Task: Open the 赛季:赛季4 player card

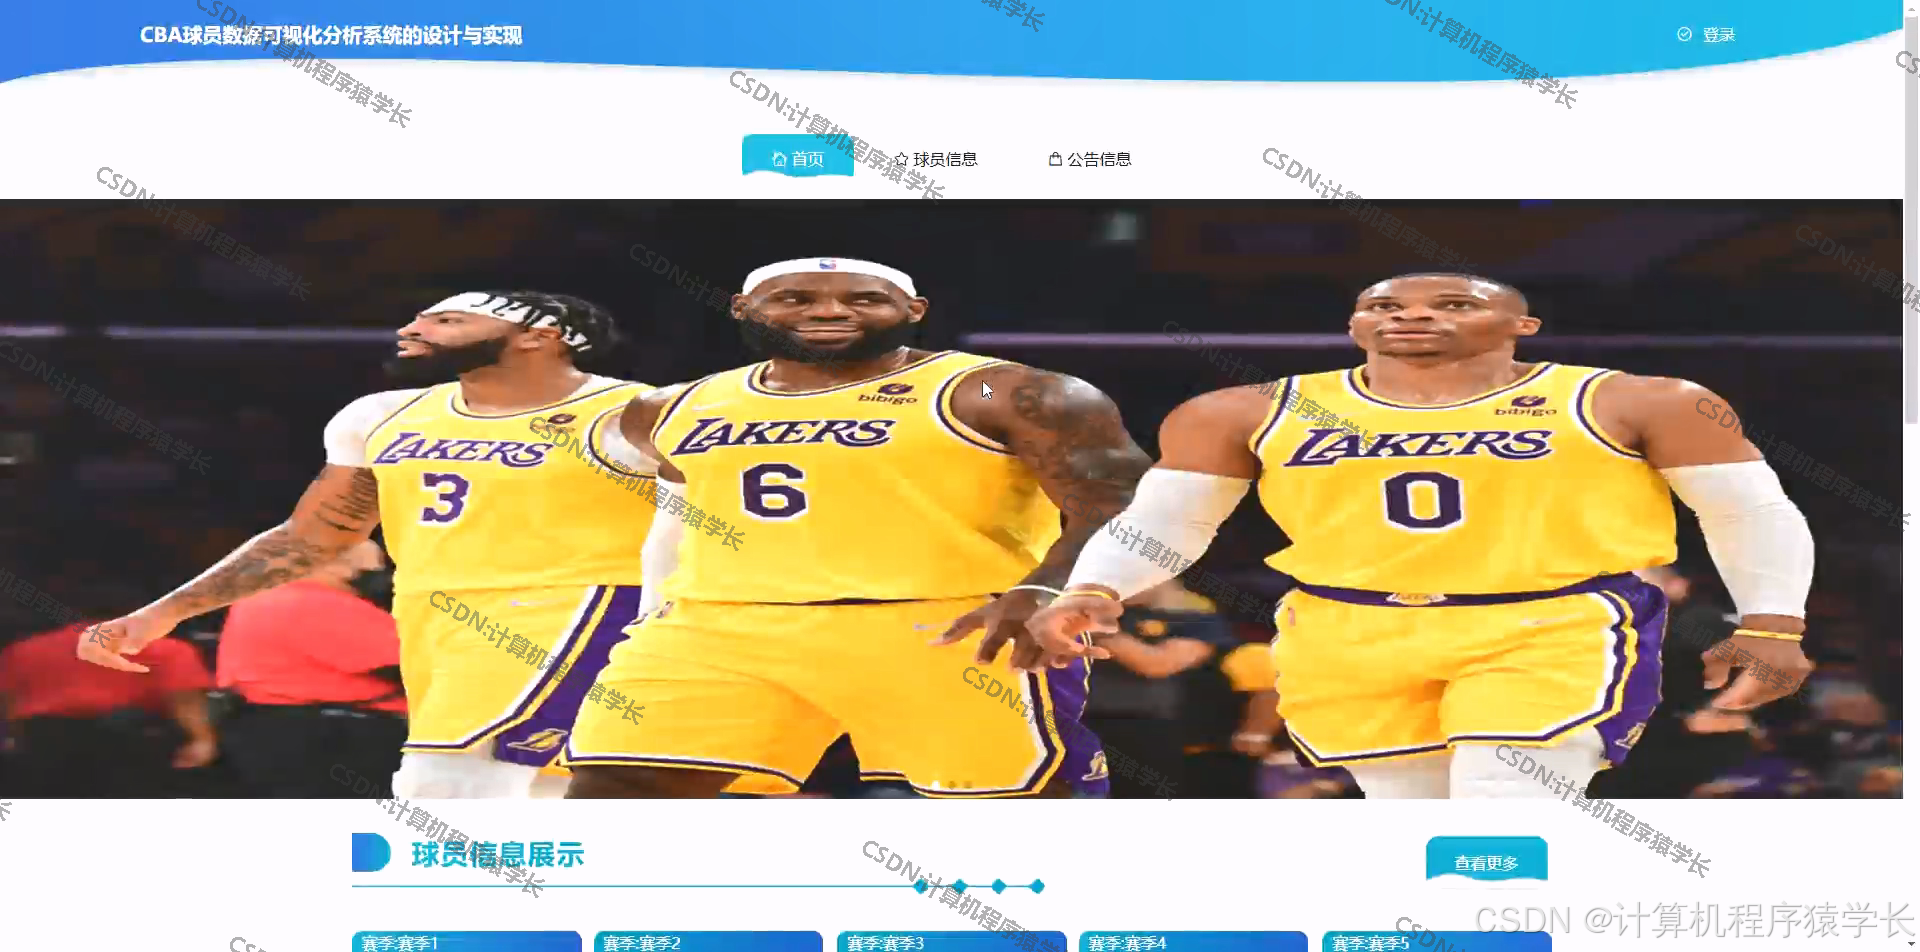Action: 1194,942
